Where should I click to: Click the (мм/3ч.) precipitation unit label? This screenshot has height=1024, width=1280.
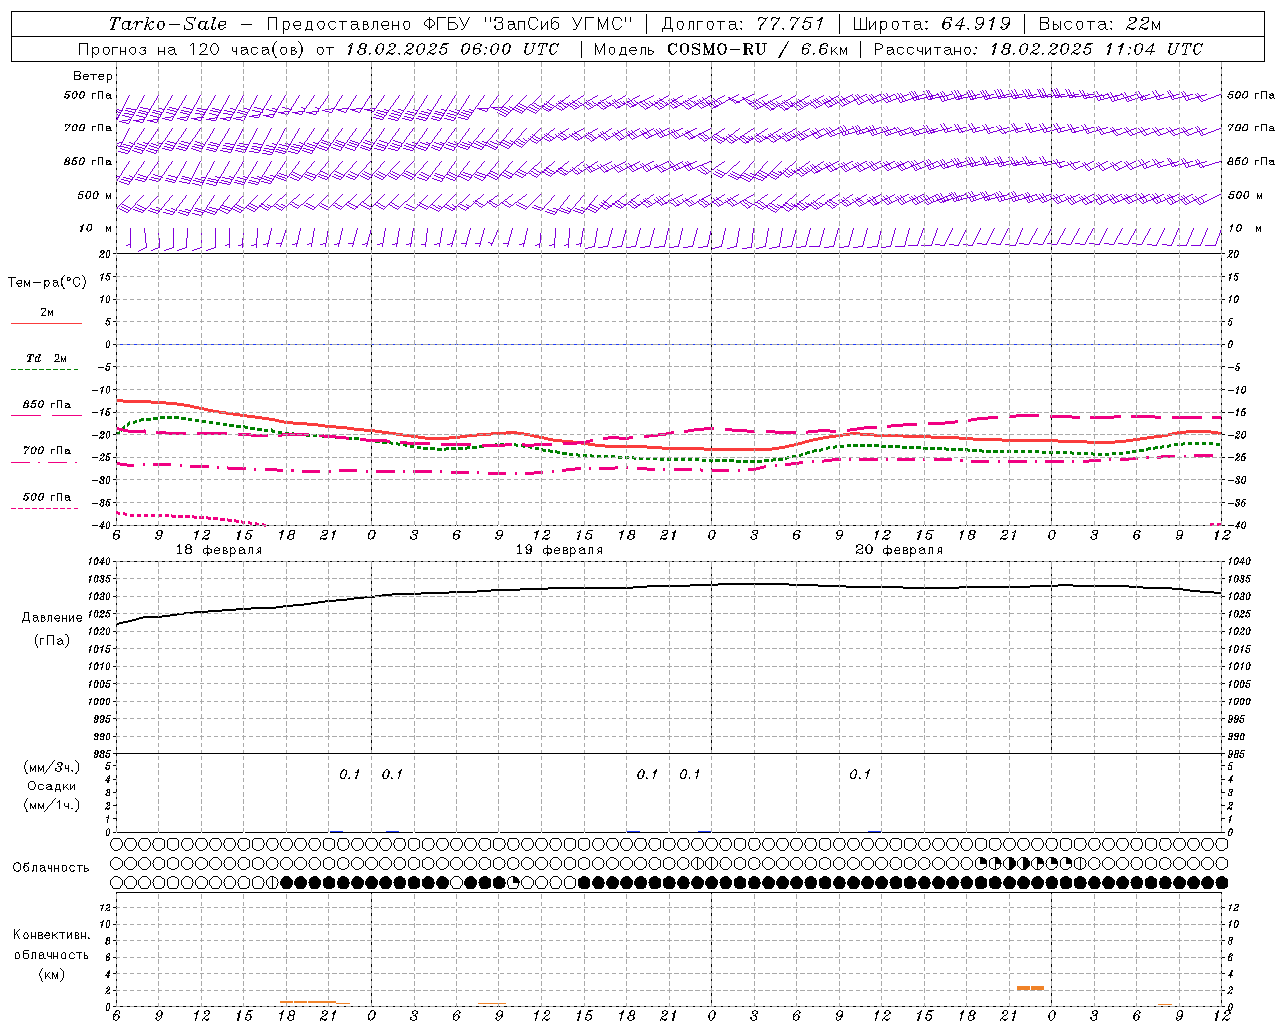[x=52, y=767]
